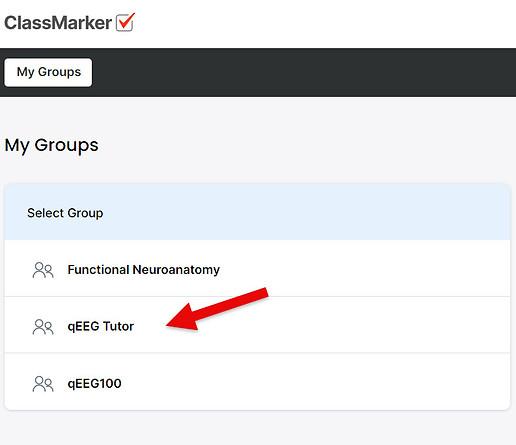Viewport: 516px width, 445px height.
Task: Open the Functional Neuroanatomy group
Action: [257, 268]
